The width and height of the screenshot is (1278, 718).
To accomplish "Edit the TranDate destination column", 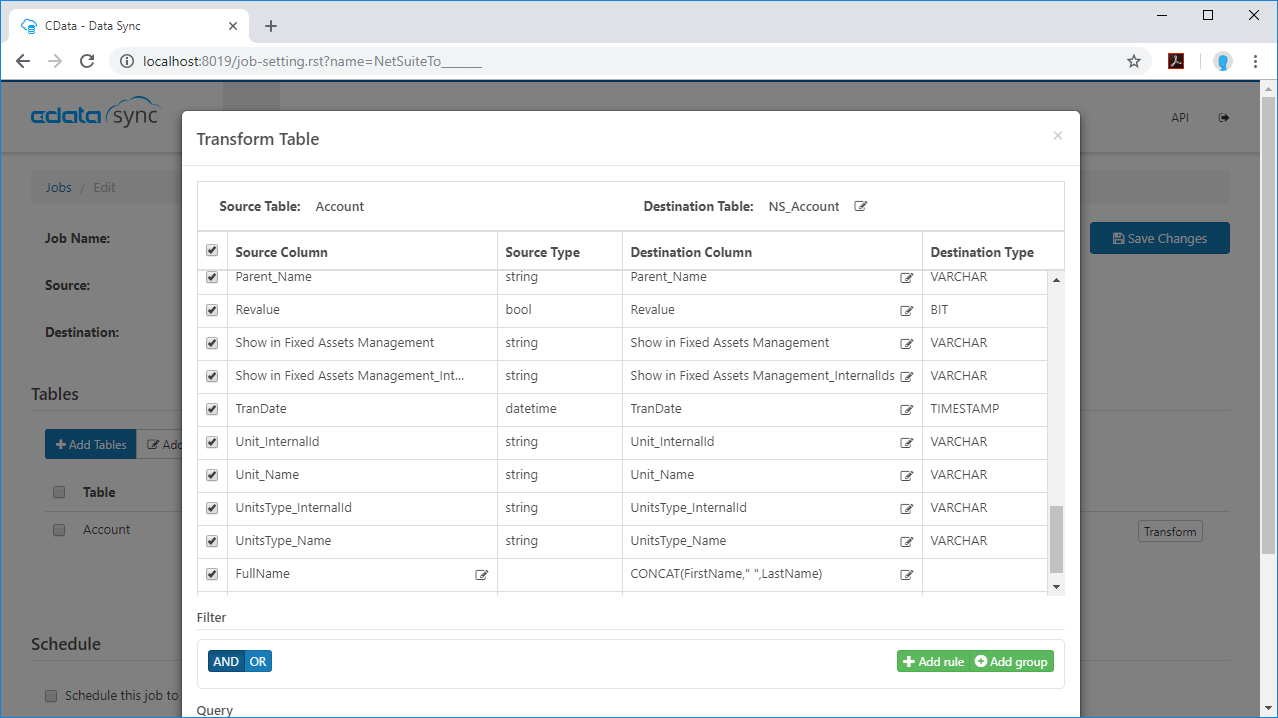I will [906, 410].
